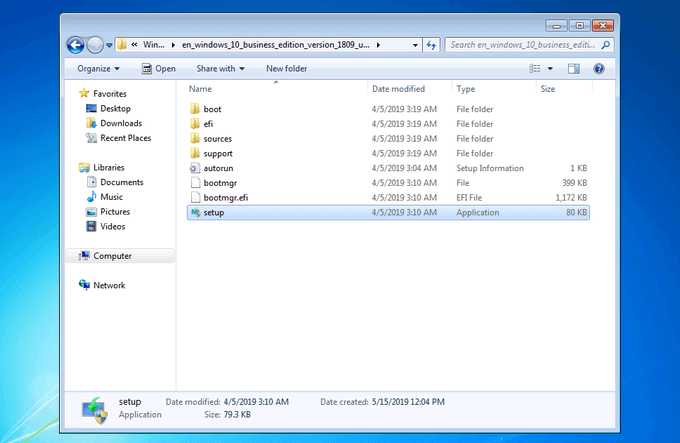680x443 pixels.
Task: Click the magnifier search icon
Action: tap(606, 45)
